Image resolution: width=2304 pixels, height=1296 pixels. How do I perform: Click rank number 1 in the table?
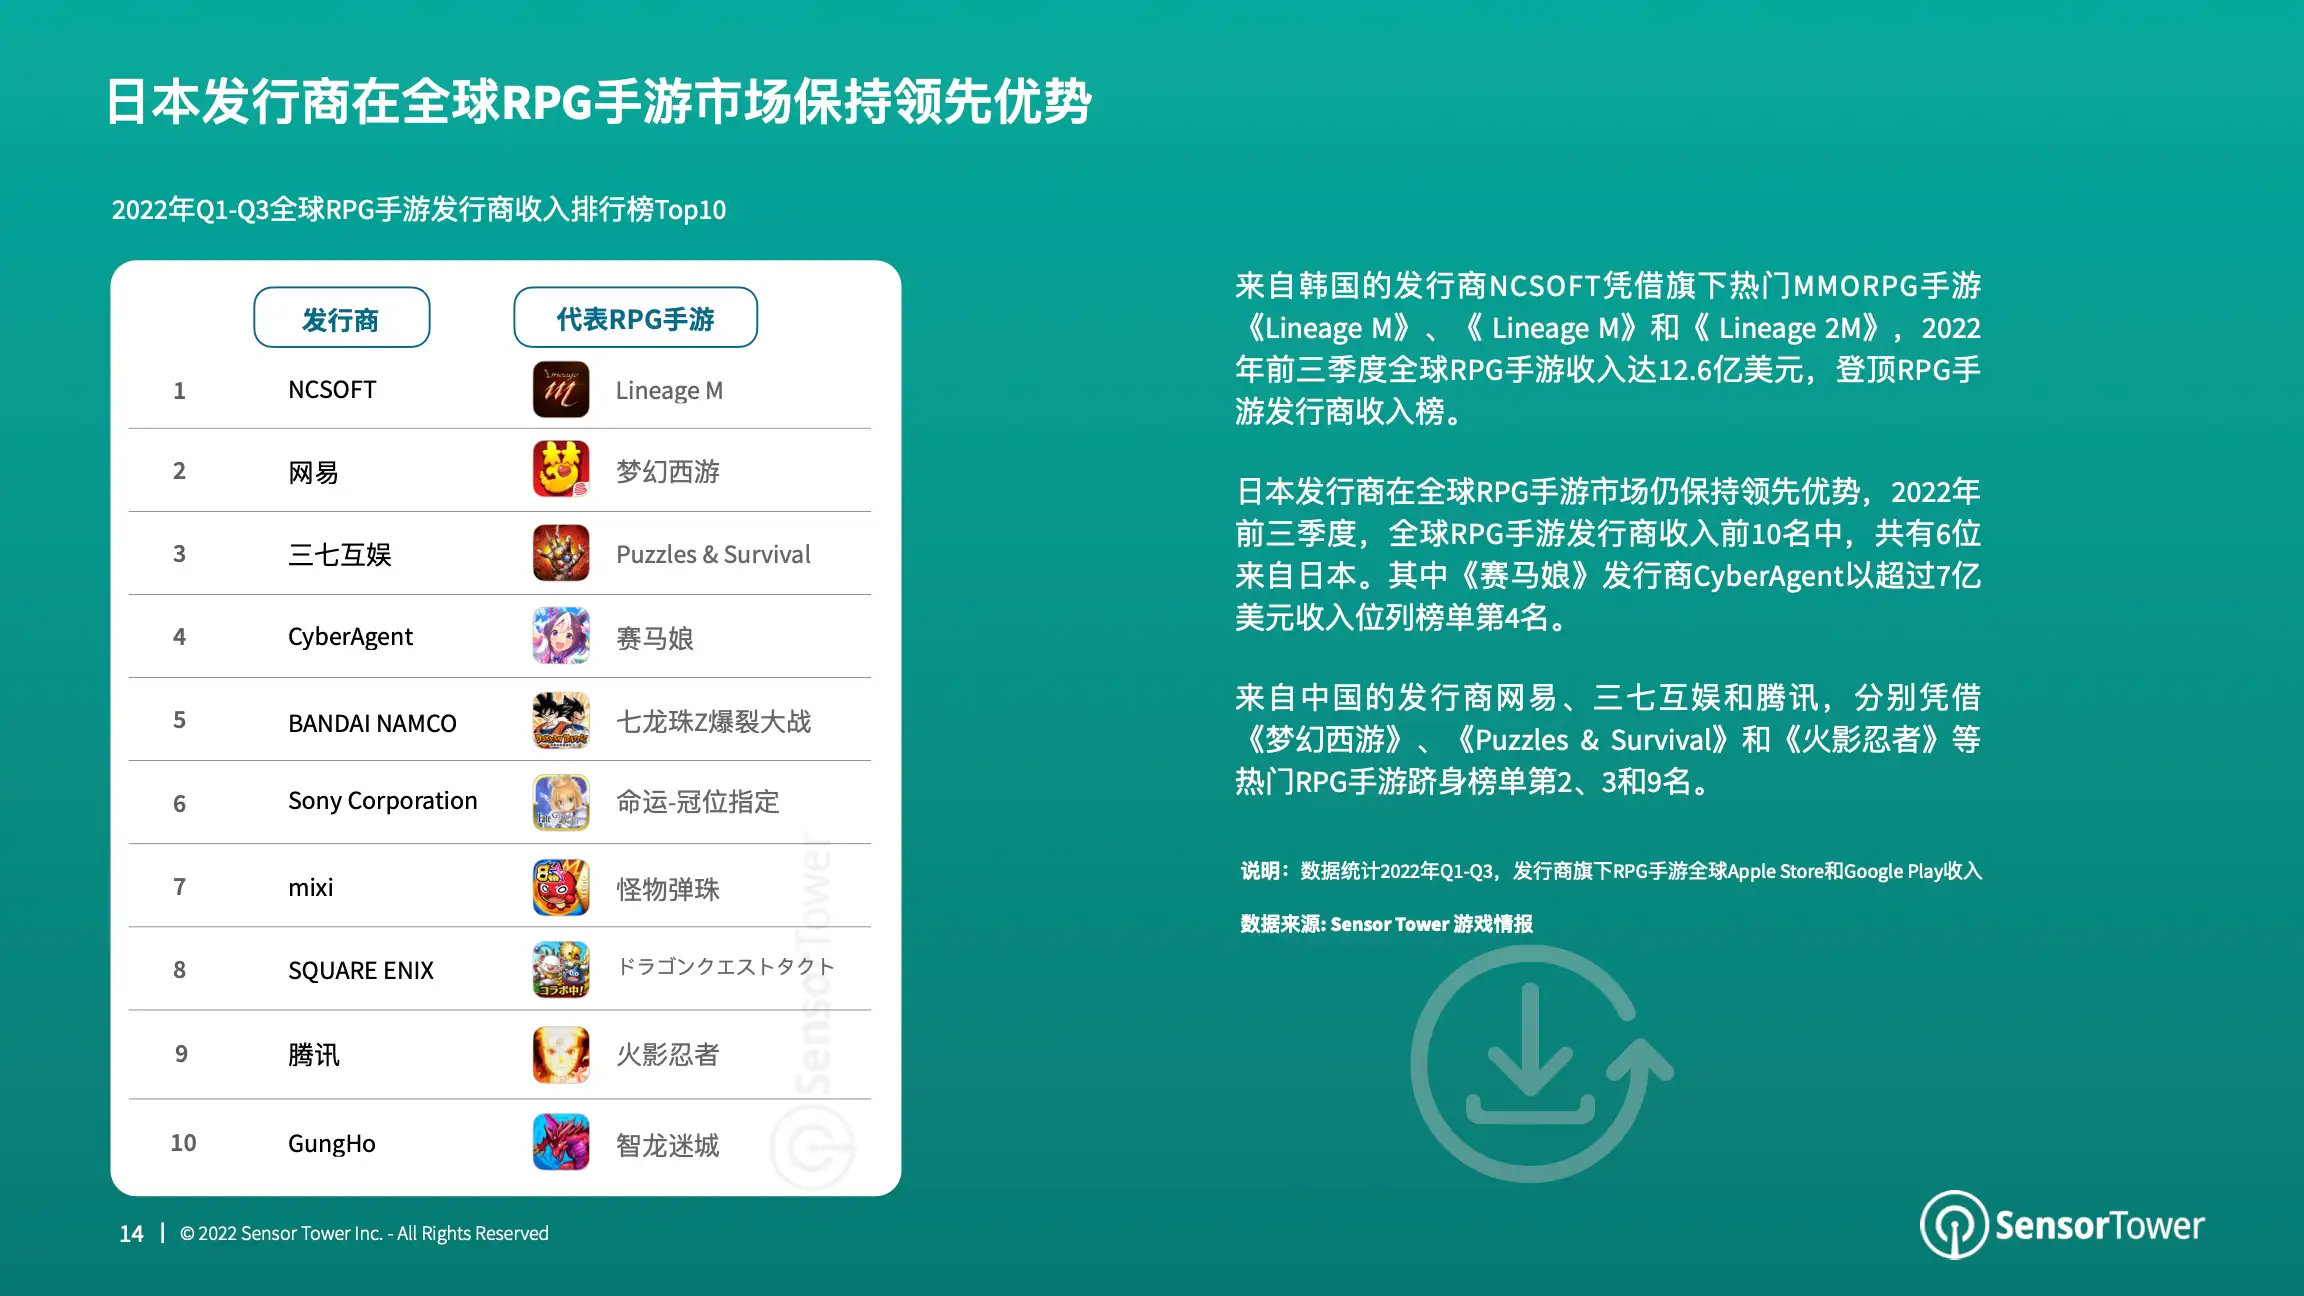(180, 391)
